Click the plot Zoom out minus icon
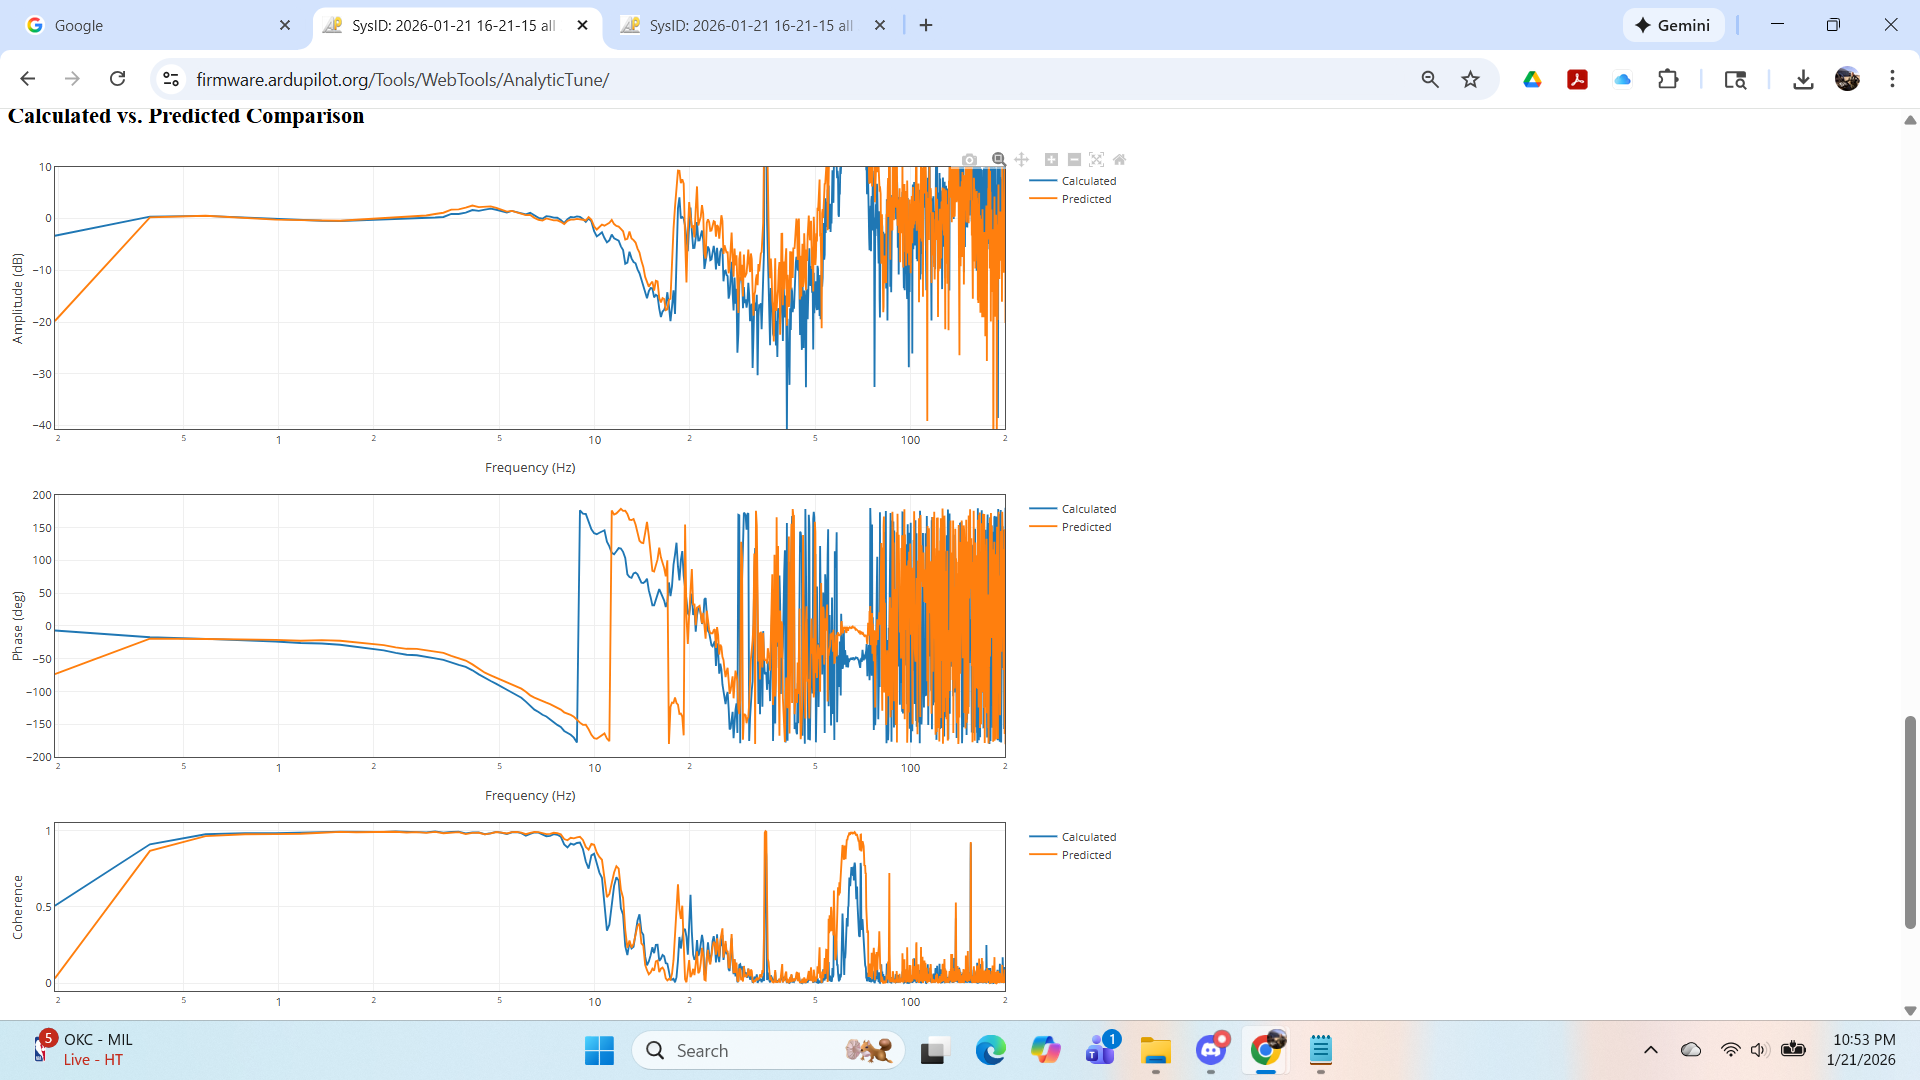This screenshot has width=1920, height=1080. click(x=1074, y=160)
